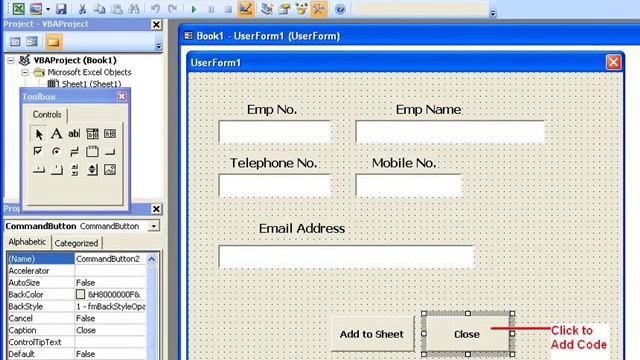This screenshot has height=360, width=640.
Task: Select the (Name) property value CommandButton2
Action: click(x=110, y=259)
